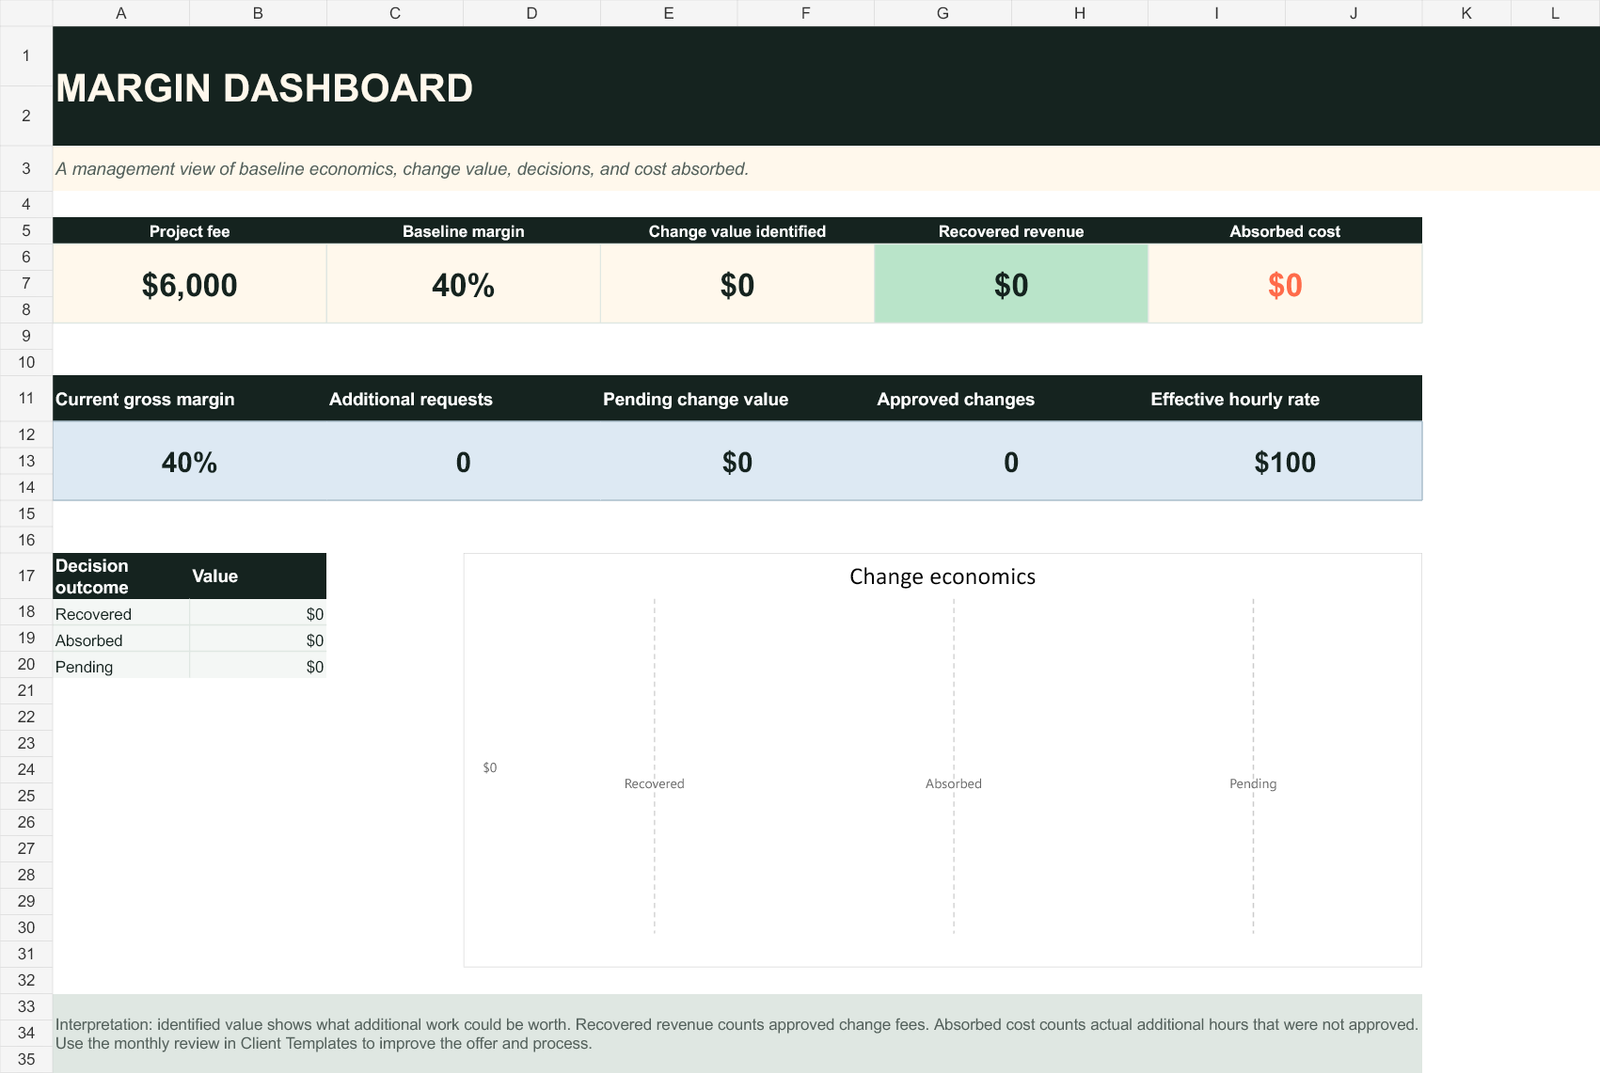The width and height of the screenshot is (1600, 1073).
Task: Click the $0 y-axis label in chart
Action: point(490,768)
